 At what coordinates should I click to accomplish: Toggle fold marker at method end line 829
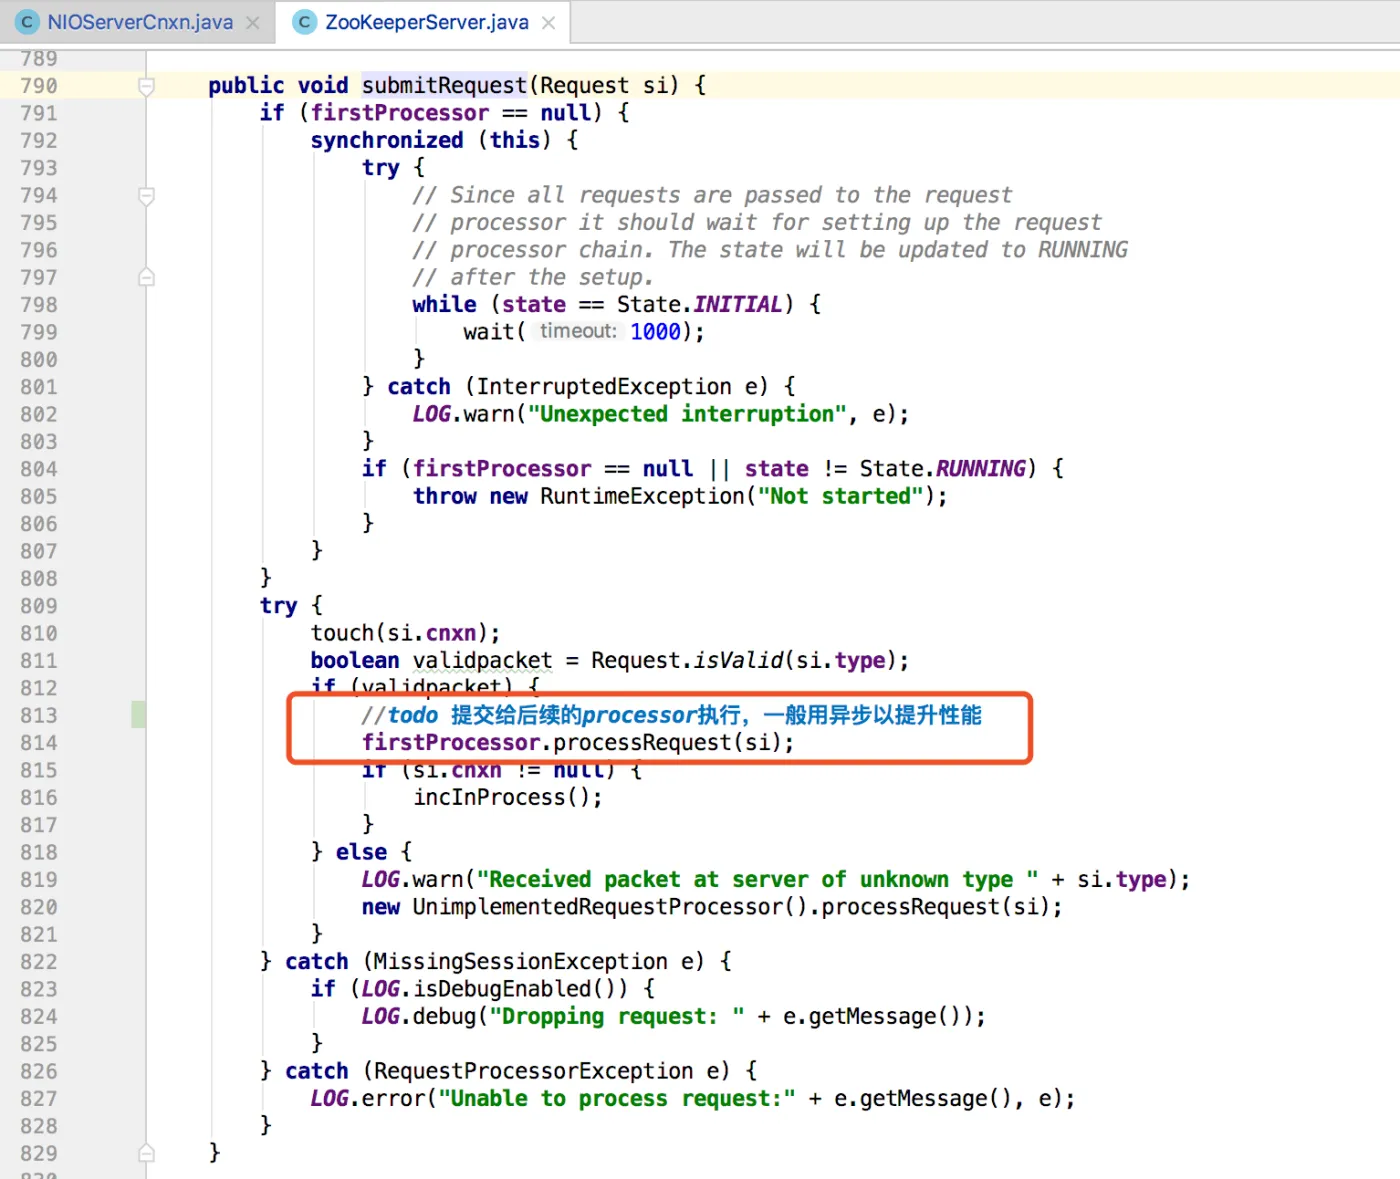pyautogui.click(x=146, y=1152)
